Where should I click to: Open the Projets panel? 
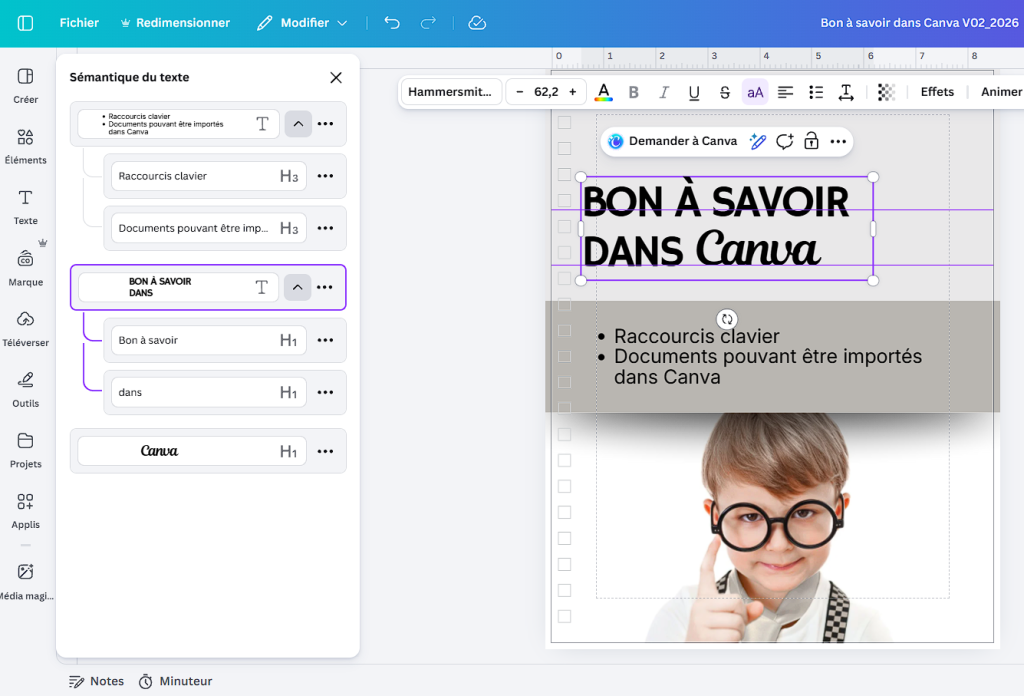click(25, 452)
